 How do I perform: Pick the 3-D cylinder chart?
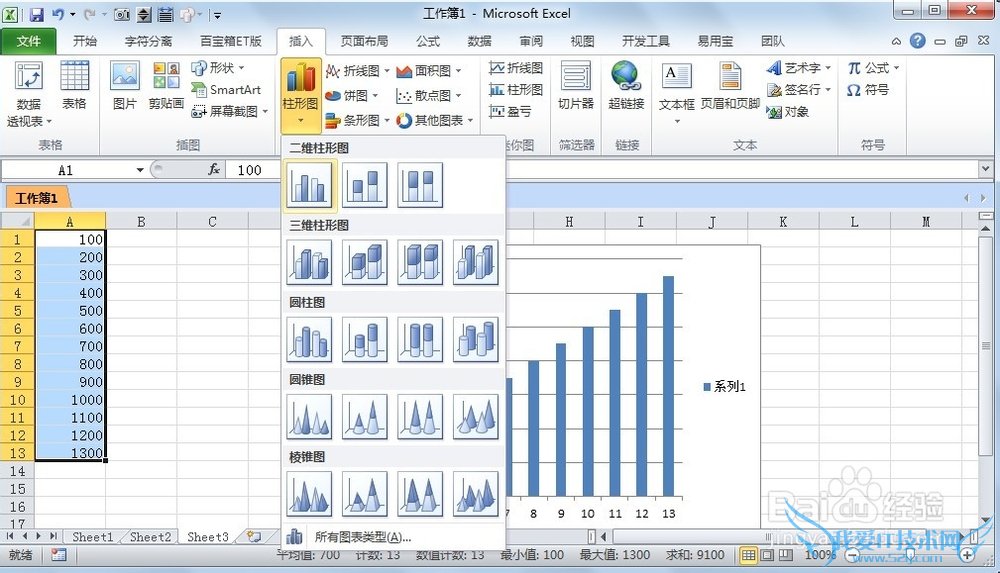click(475, 339)
